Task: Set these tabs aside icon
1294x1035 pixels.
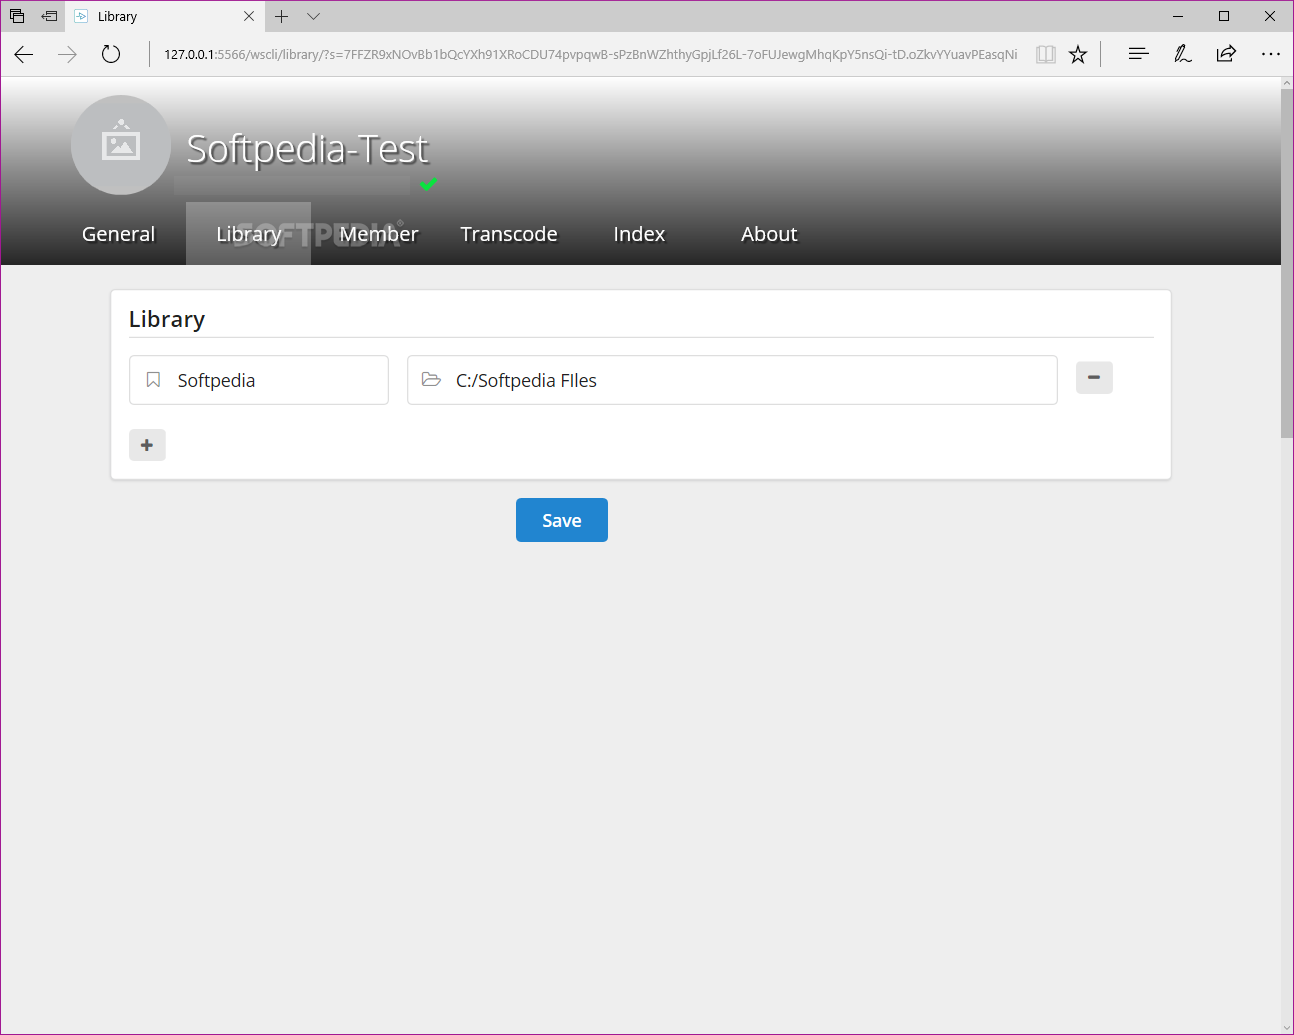Action: click(x=49, y=16)
